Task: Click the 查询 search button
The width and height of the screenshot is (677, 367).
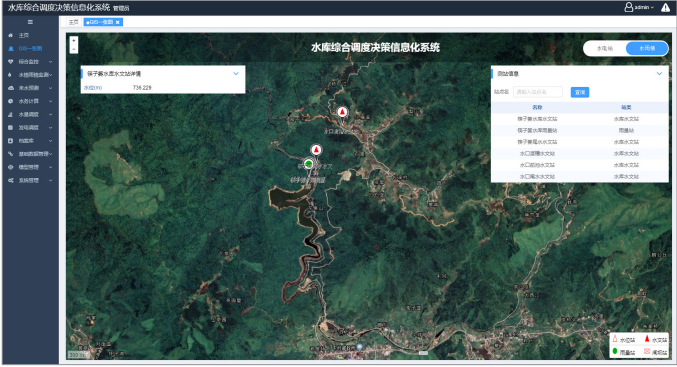Action: (579, 92)
